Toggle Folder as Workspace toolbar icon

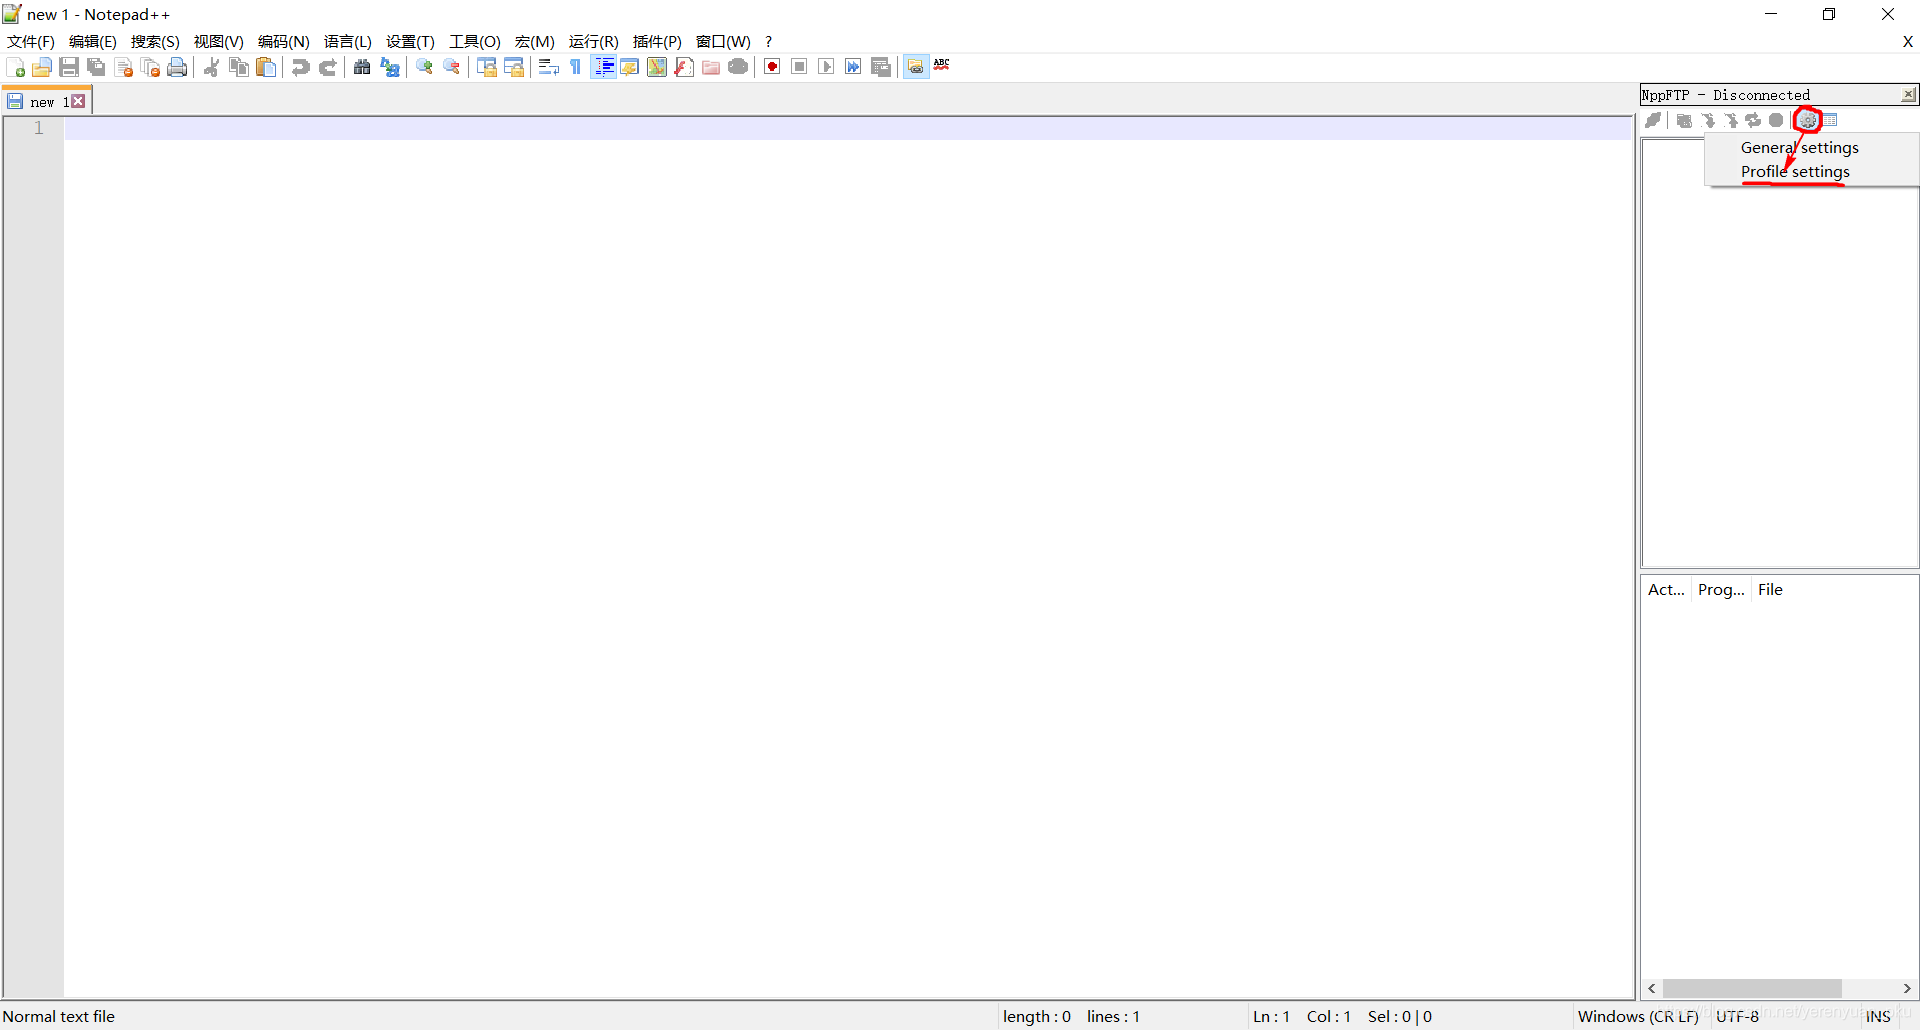coord(711,67)
